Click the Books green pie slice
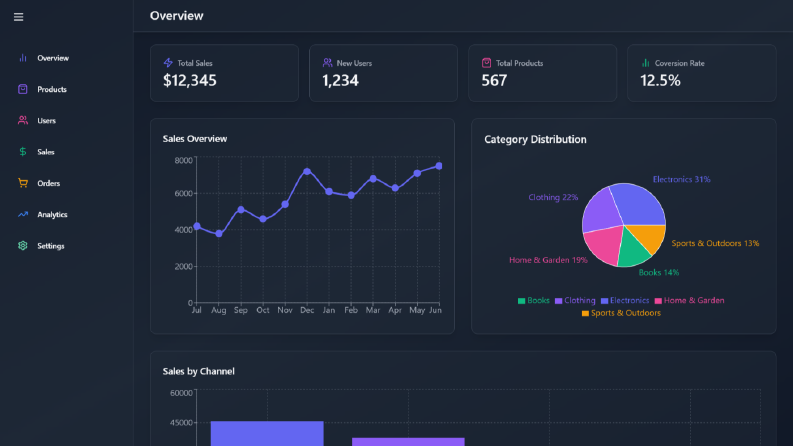The image size is (793, 446). [x=632, y=251]
